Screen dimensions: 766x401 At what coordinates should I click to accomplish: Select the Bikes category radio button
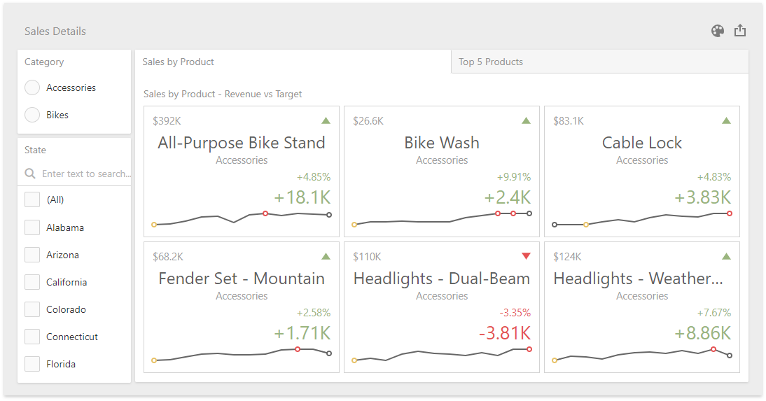click(x=32, y=115)
